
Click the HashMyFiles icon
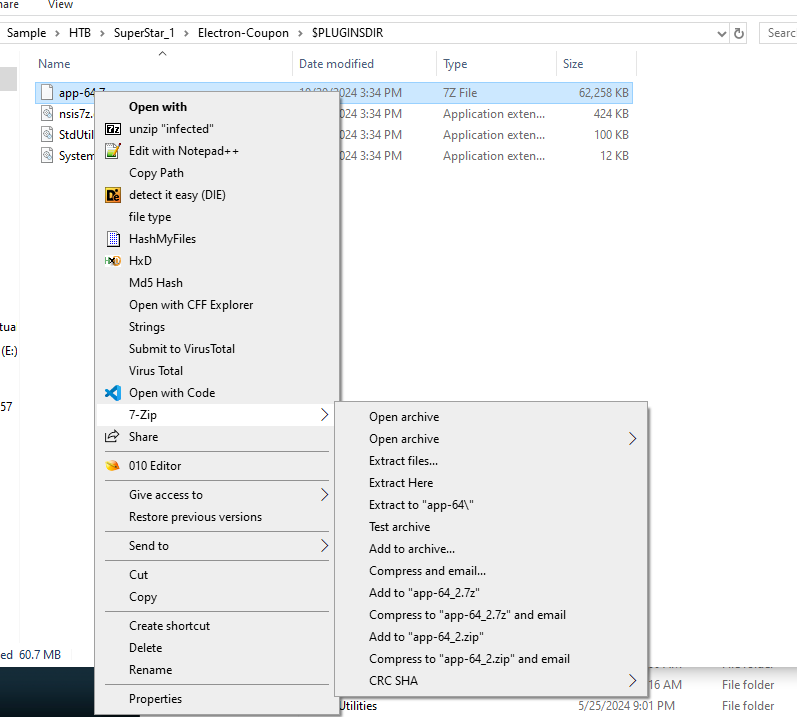pos(113,239)
